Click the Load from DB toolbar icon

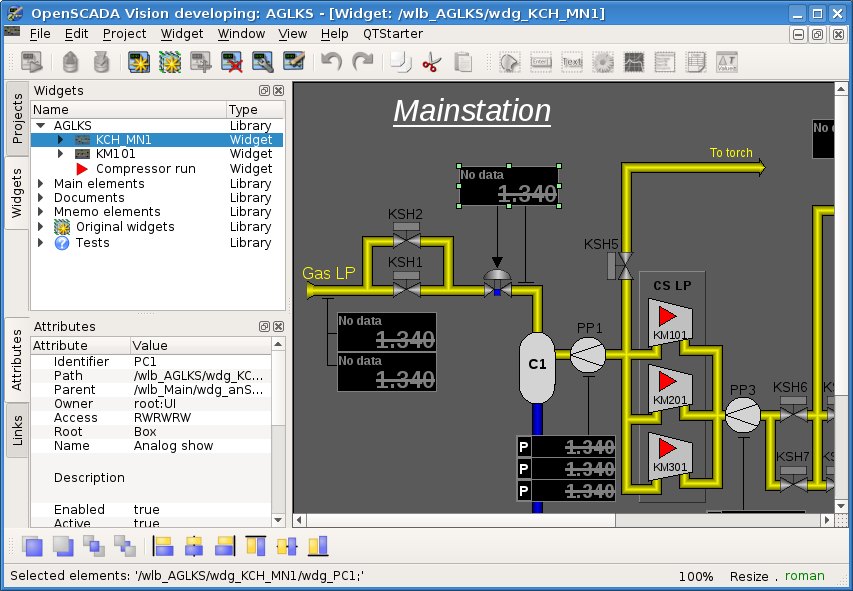[70, 62]
